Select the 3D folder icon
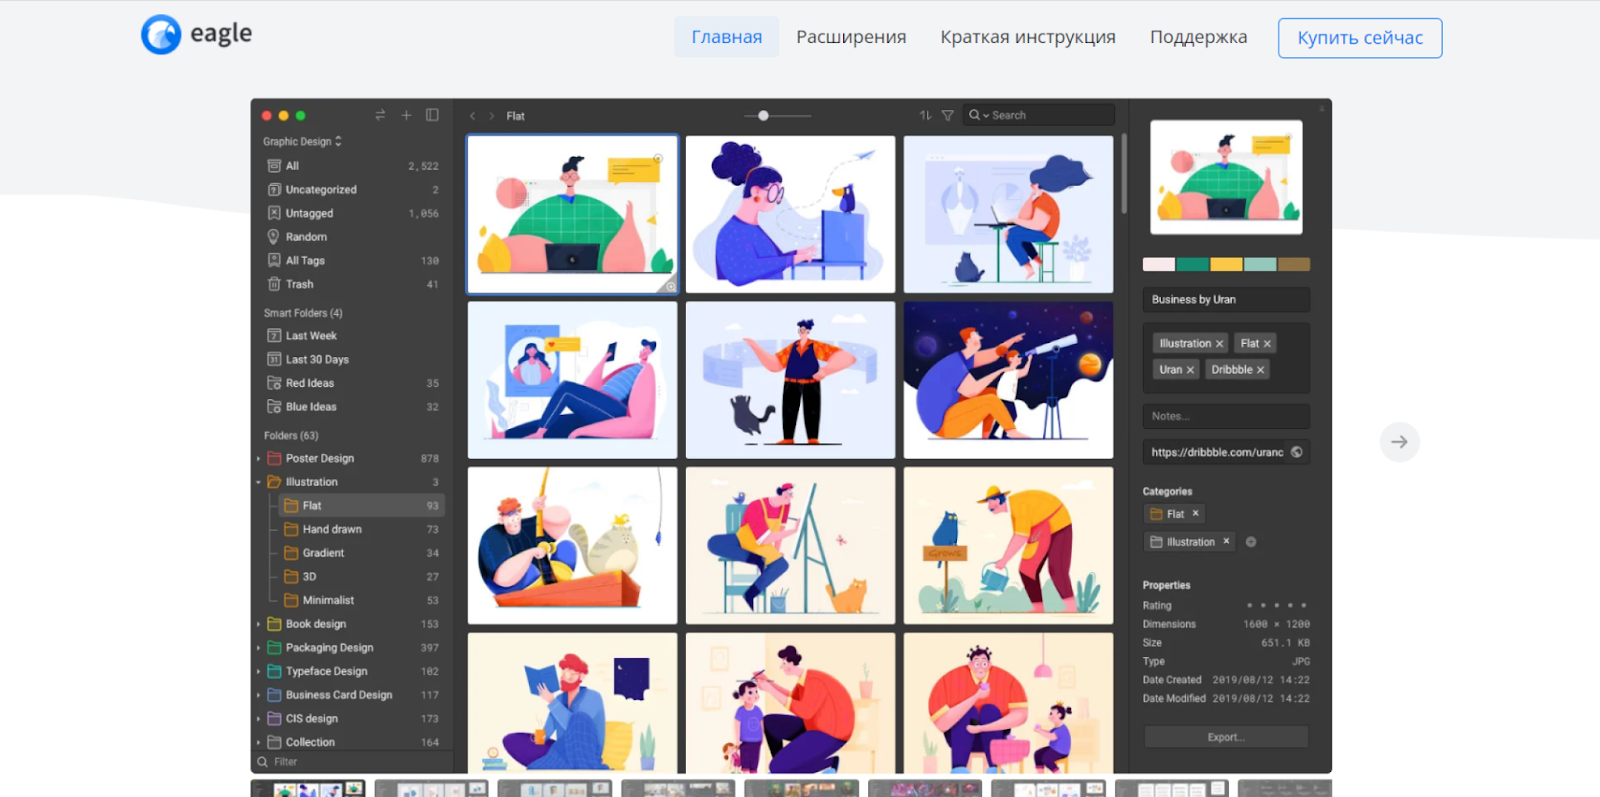 pos(291,577)
